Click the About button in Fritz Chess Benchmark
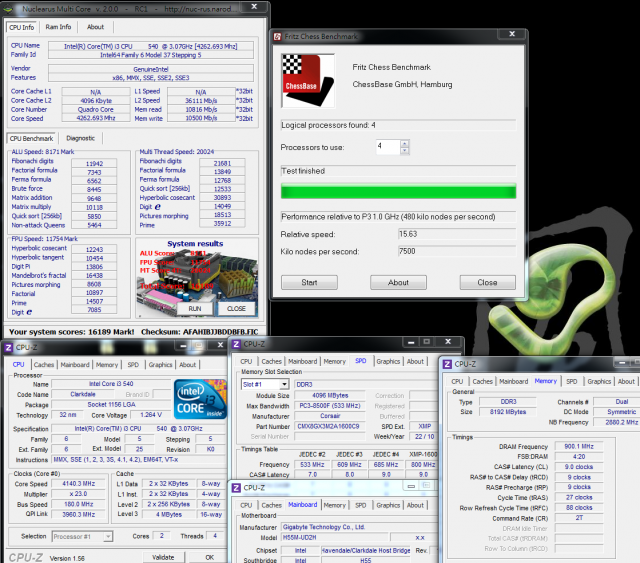640x563 pixels. pyautogui.click(x=398, y=283)
